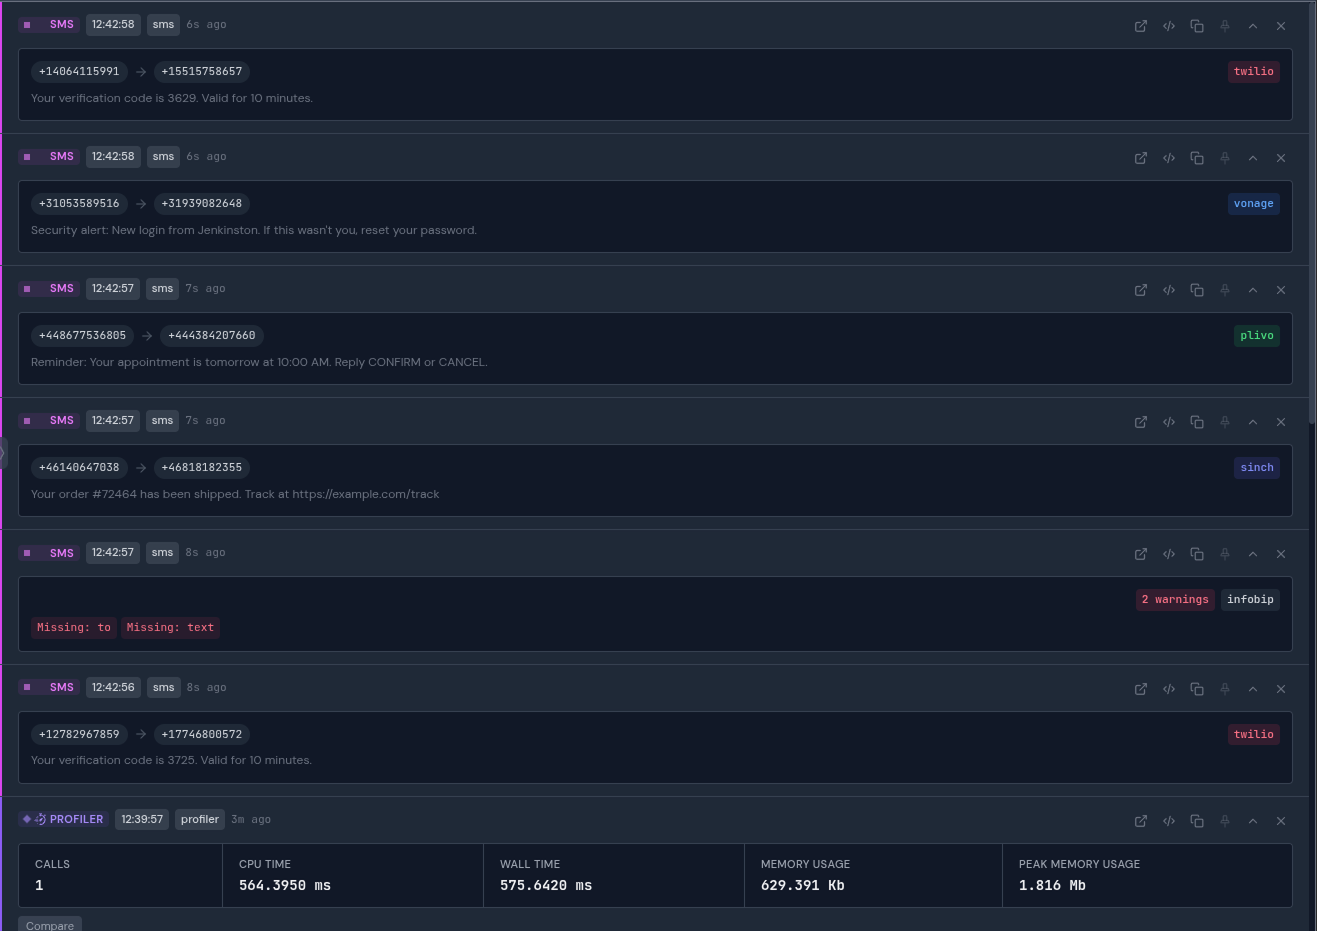1317x931 pixels.
Task: Pin the PROFILER event
Action: click(1225, 820)
